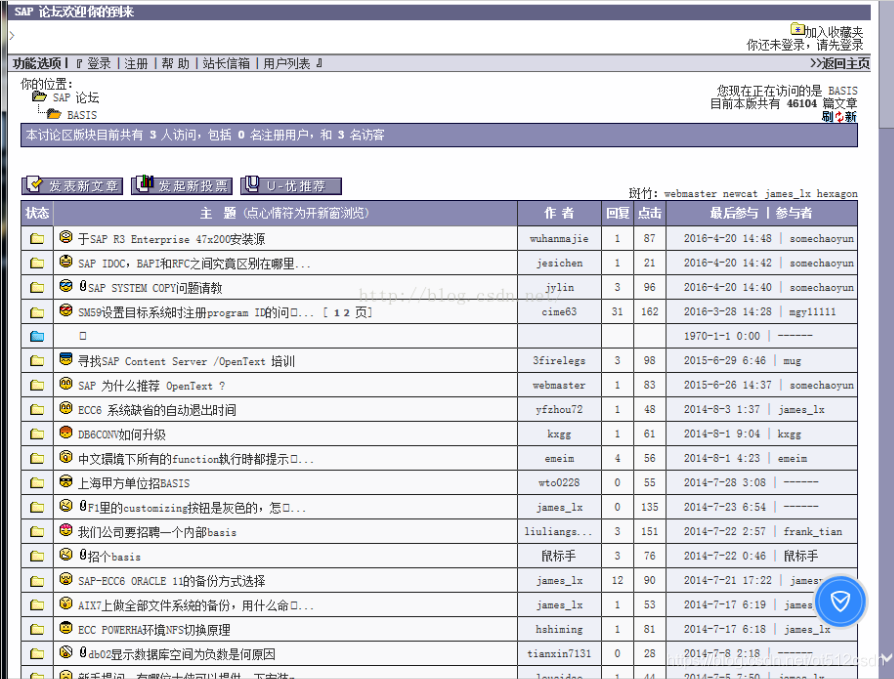Click the 发表新文章 post button
This screenshot has width=894, height=679.
pos(72,185)
